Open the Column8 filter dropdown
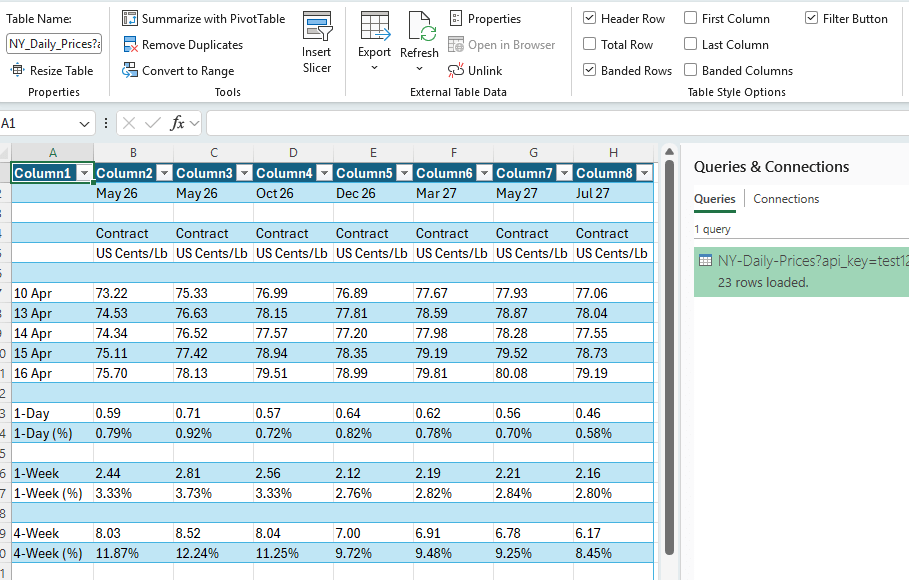The width and height of the screenshot is (909, 580). 645,172
